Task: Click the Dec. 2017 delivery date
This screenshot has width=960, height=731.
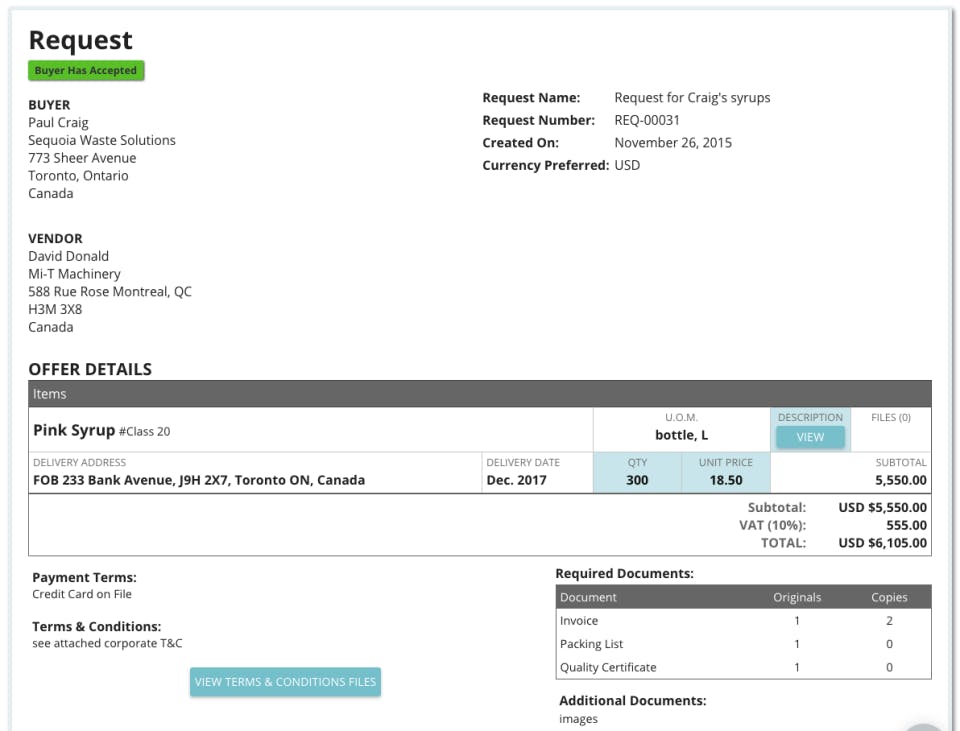Action: pyautogui.click(x=516, y=480)
